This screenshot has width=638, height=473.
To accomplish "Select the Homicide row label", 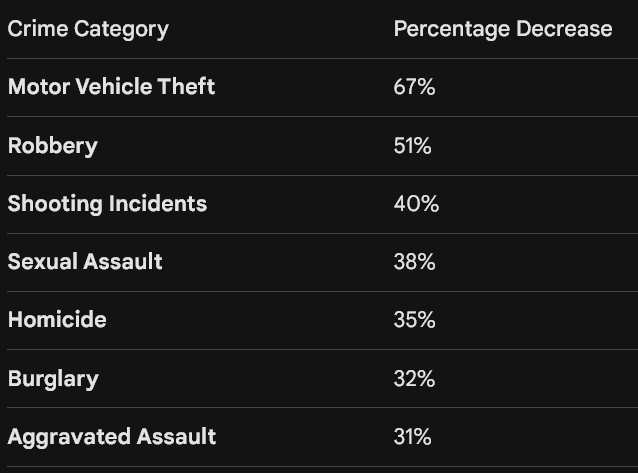I will [57, 320].
